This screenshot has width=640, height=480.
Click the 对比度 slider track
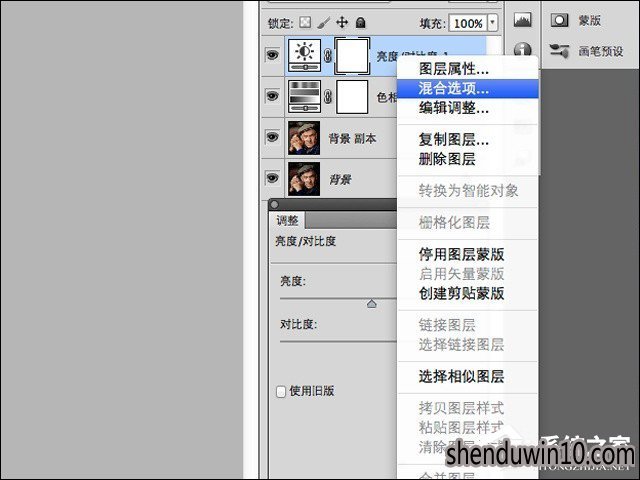[x=338, y=341]
